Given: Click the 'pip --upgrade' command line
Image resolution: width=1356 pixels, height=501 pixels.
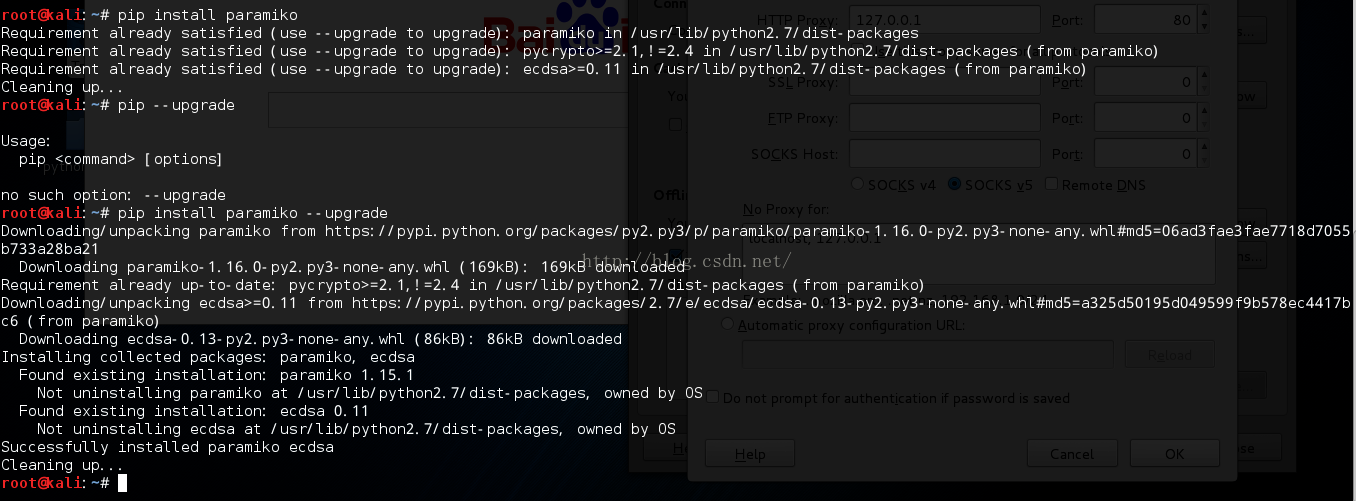Looking at the screenshot, I should coord(176,105).
